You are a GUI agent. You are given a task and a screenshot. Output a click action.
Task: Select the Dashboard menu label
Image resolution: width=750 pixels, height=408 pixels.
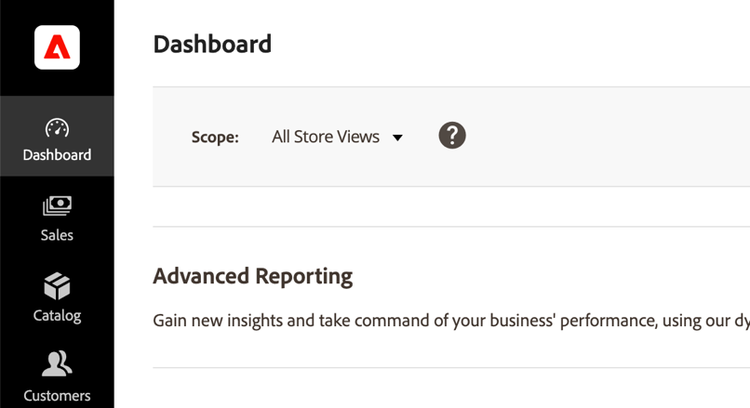[57, 155]
